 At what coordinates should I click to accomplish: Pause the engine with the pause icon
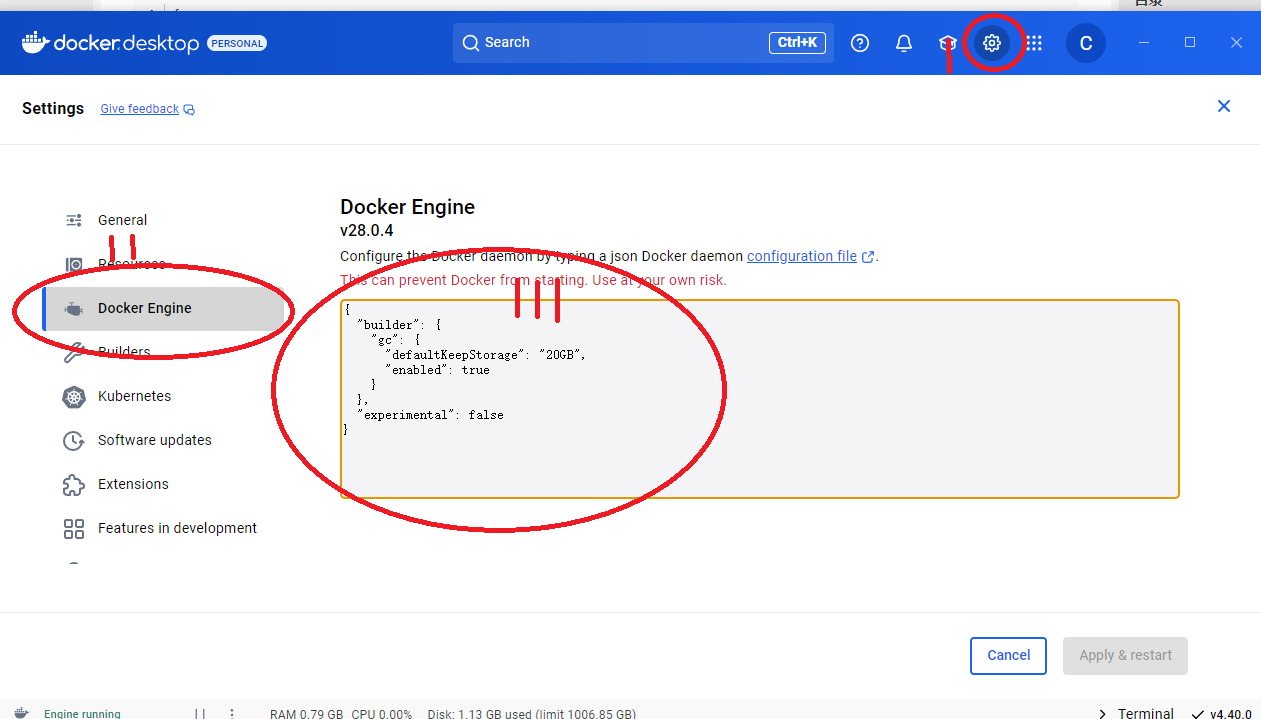coord(200,714)
